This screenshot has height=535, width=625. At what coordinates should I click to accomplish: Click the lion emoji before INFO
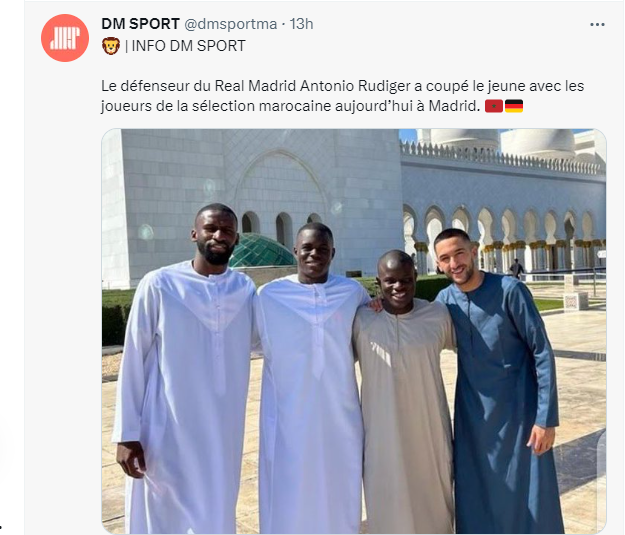click(x=111, y=46)
